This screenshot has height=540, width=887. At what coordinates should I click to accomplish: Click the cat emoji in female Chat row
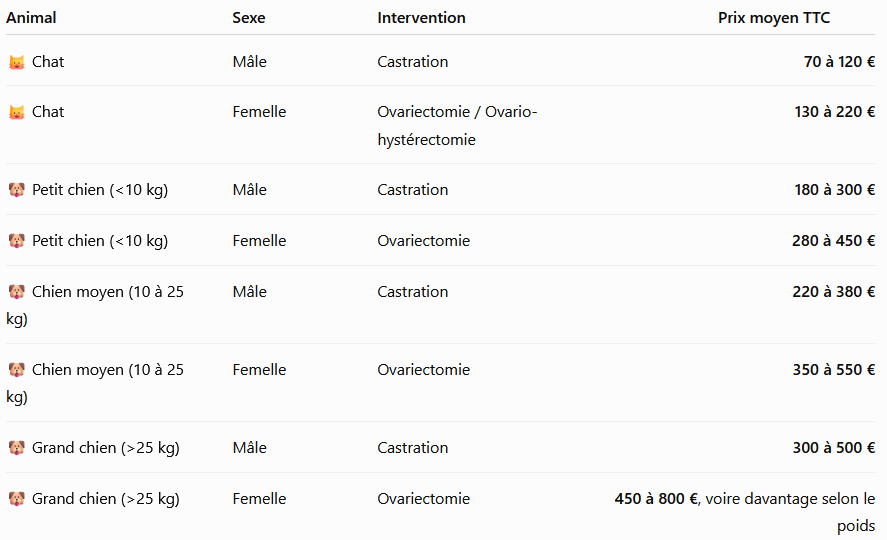(x=17, y=113)
